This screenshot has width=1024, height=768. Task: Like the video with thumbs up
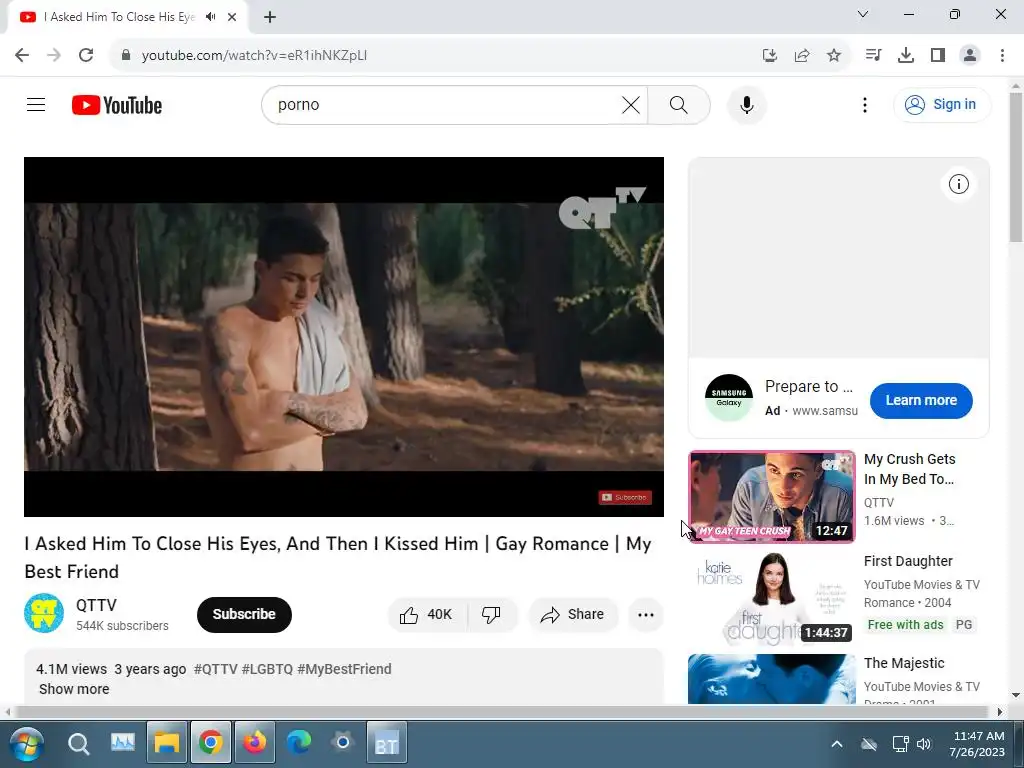click(427, 615)
